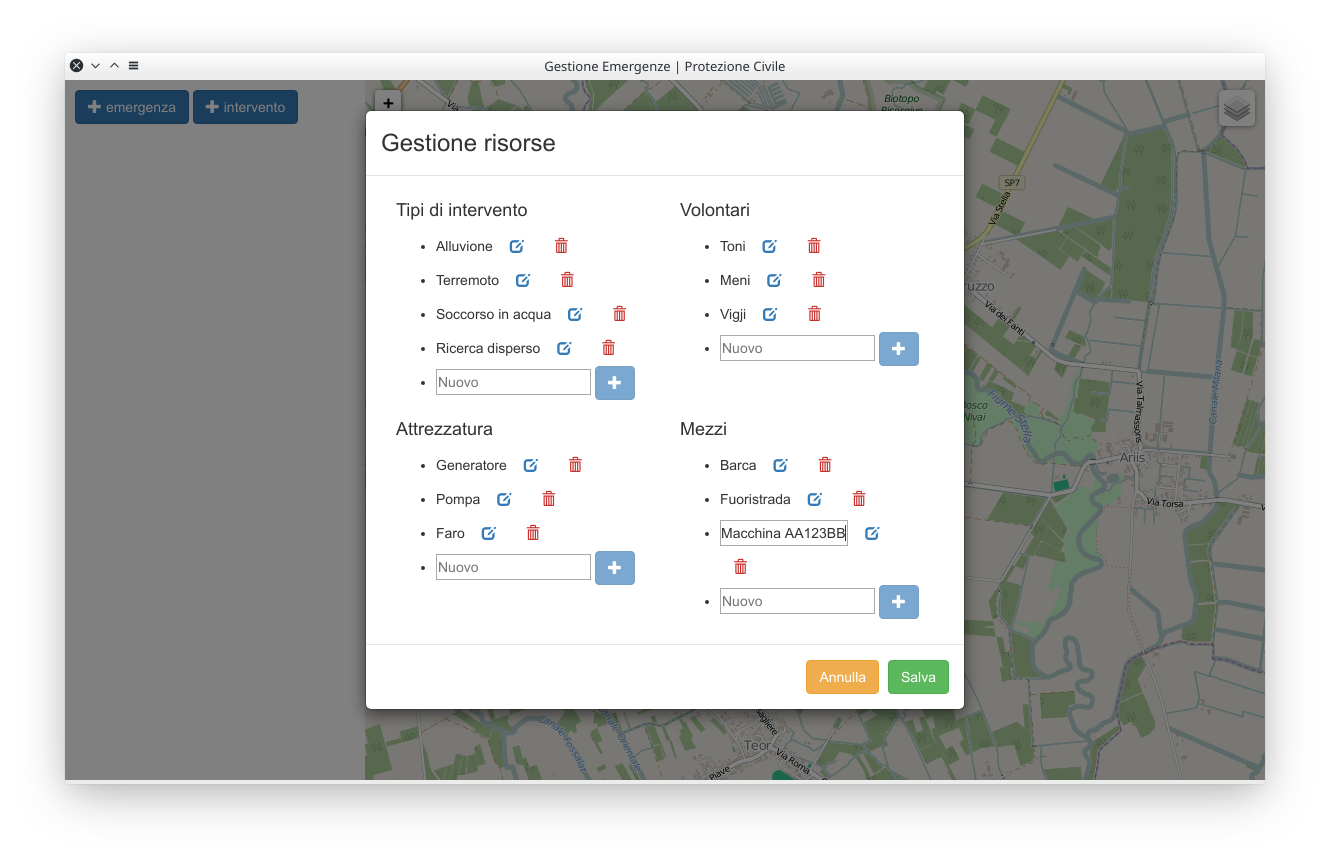
Task: Edit the Generatore equipment
Action: click(531, 465)
